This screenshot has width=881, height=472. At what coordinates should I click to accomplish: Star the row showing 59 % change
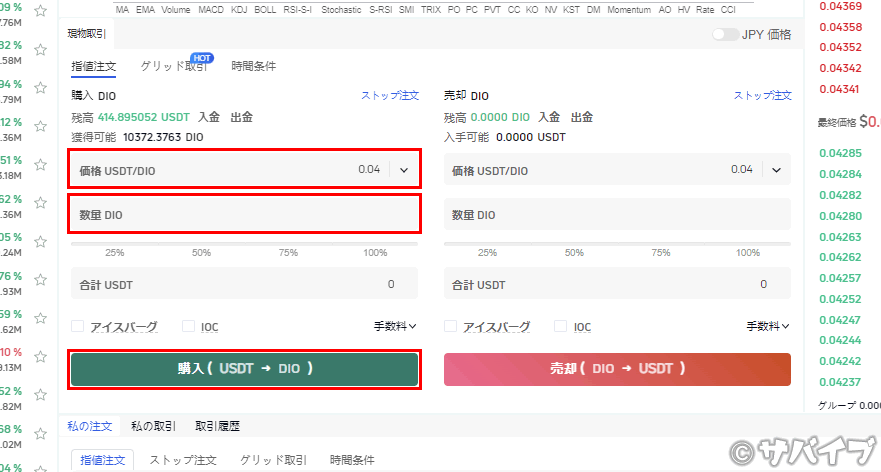pos(40,318)
